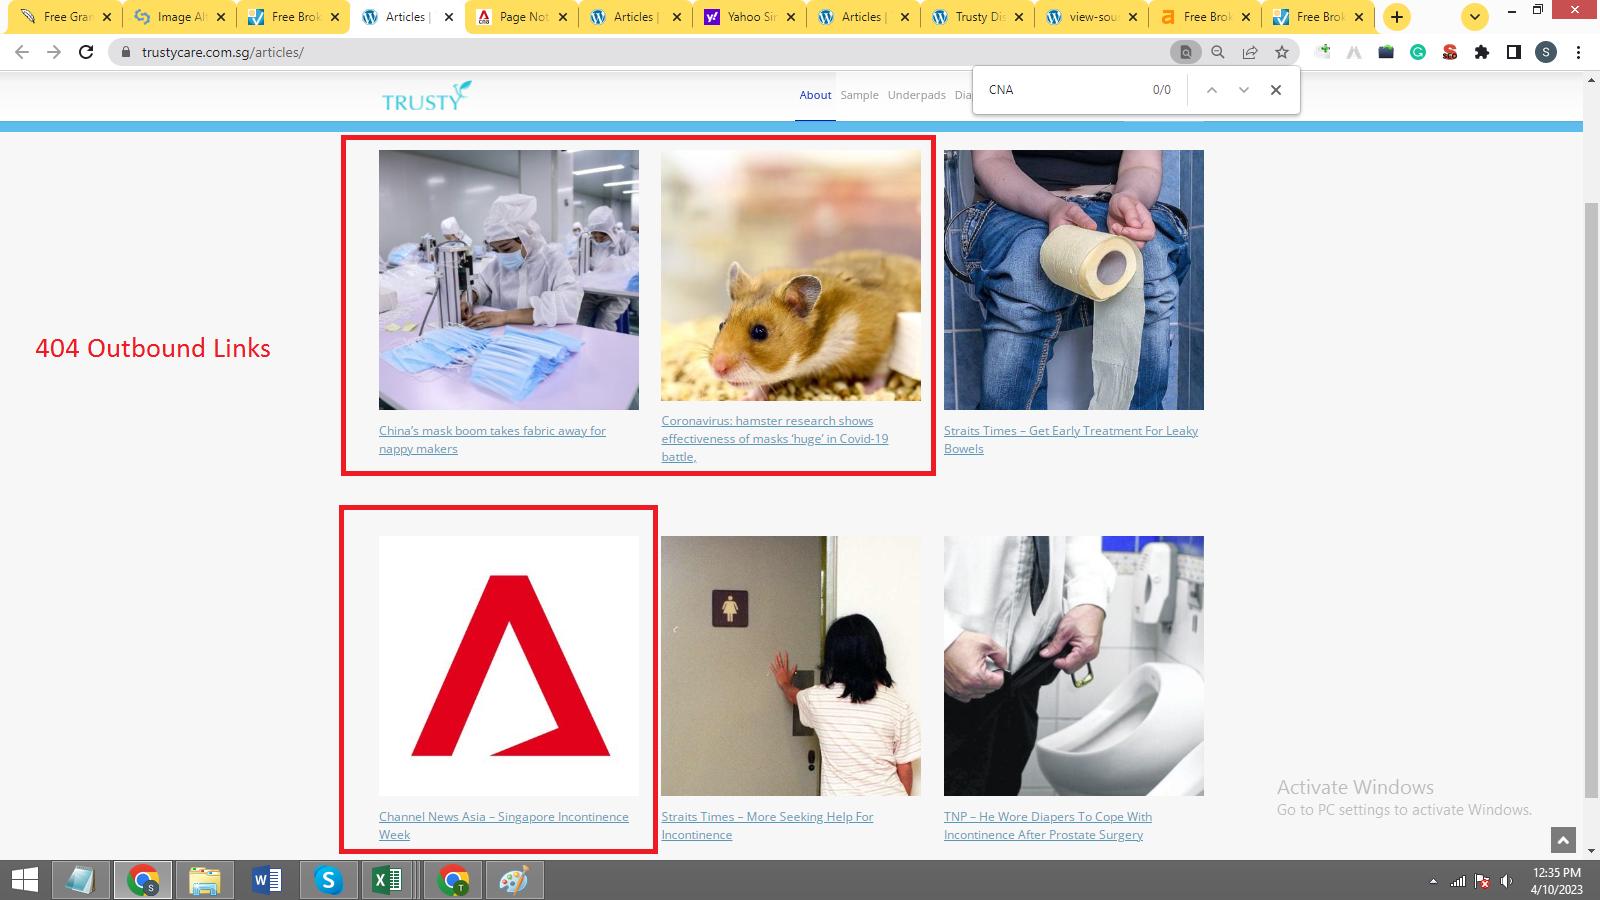Image resolution: width=1600 pixels, height=900 pixels.
Task: Open the Chrome extensions puzzle icon
Action: pyautogui.click(x=1482, y=52)
